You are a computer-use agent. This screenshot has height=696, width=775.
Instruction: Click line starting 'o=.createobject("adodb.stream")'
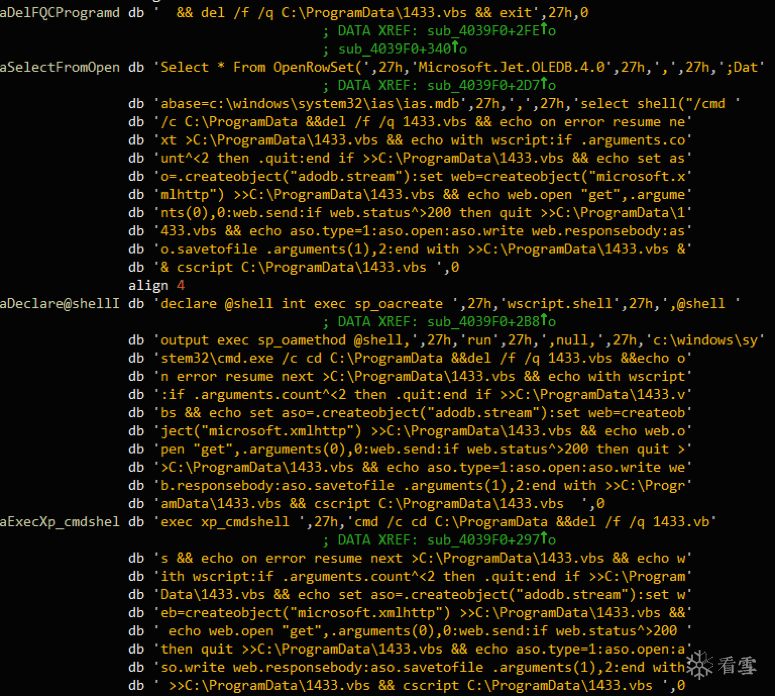[x=410, y=176]
